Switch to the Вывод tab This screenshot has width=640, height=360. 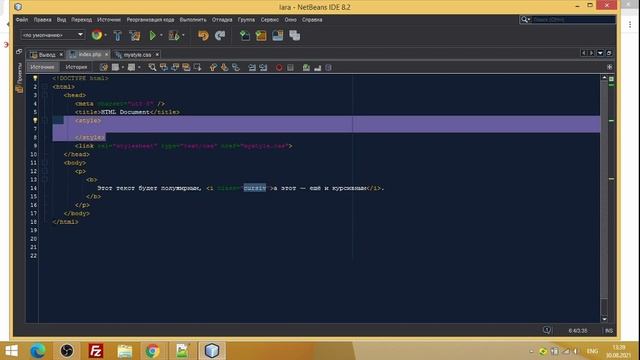pos(47,55)
